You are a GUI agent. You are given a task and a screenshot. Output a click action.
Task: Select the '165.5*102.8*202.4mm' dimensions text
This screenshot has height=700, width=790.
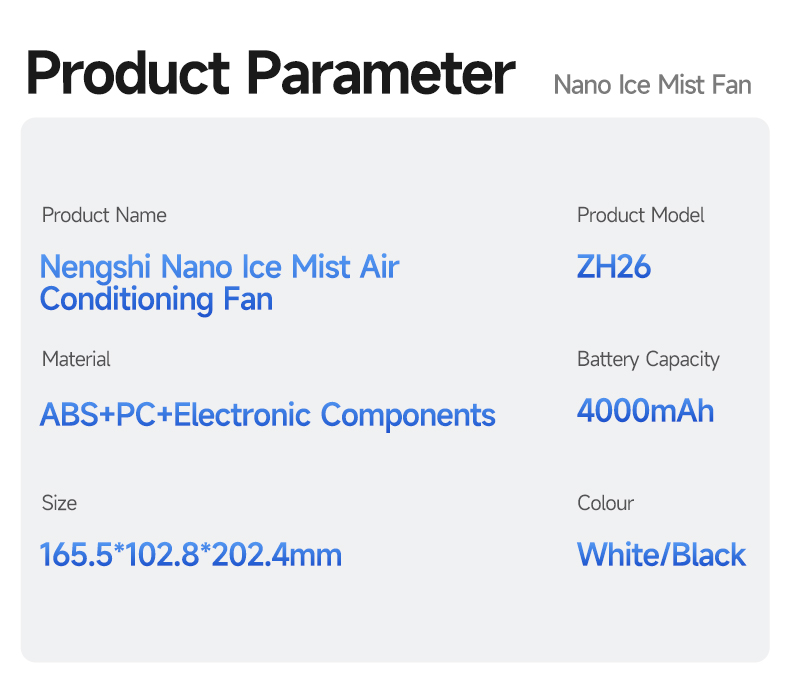(191, 554)
